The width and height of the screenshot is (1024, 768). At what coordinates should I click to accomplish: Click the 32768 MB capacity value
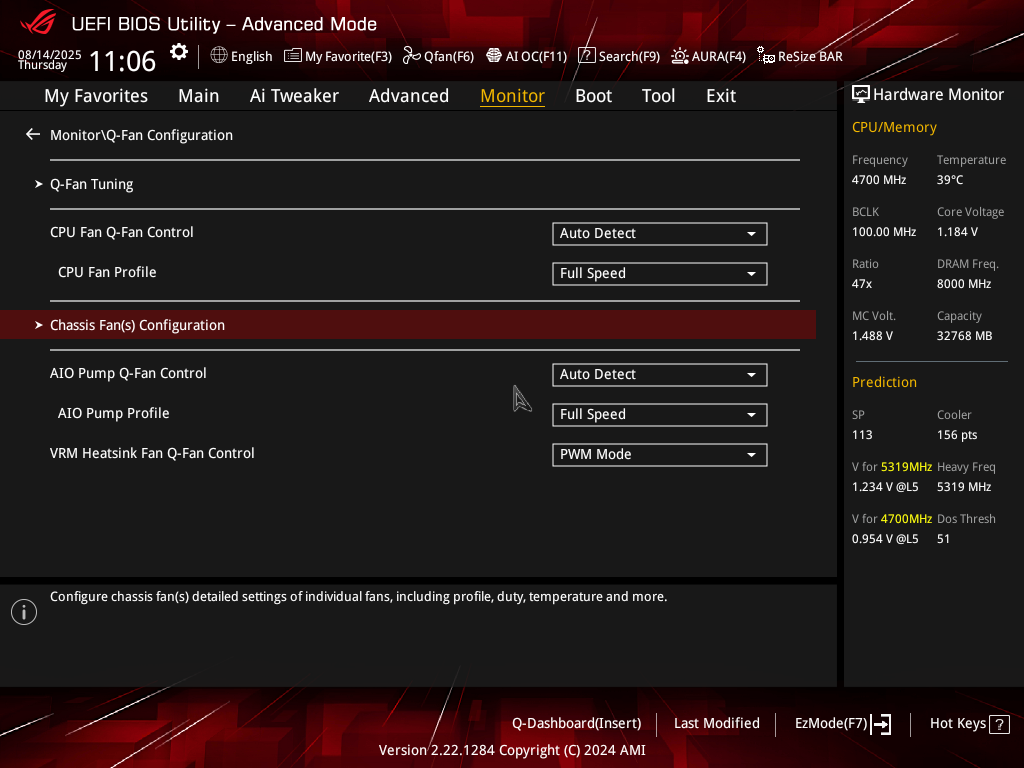click(x=965, y=336)
